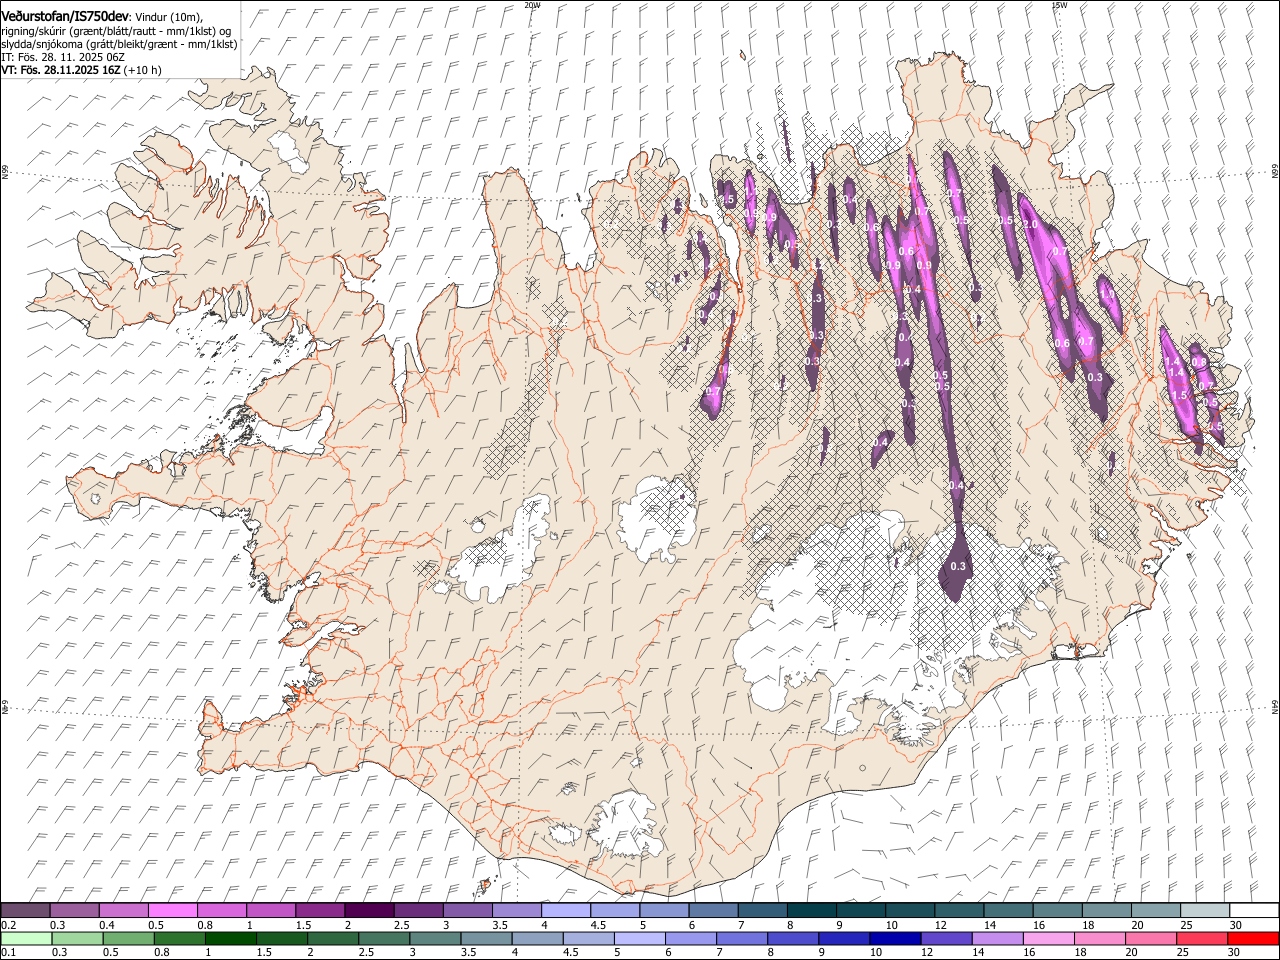
Task: Click the 'slydda/snjókoma' legend description line
Action: pyautogui.click(x=119, y=44)
